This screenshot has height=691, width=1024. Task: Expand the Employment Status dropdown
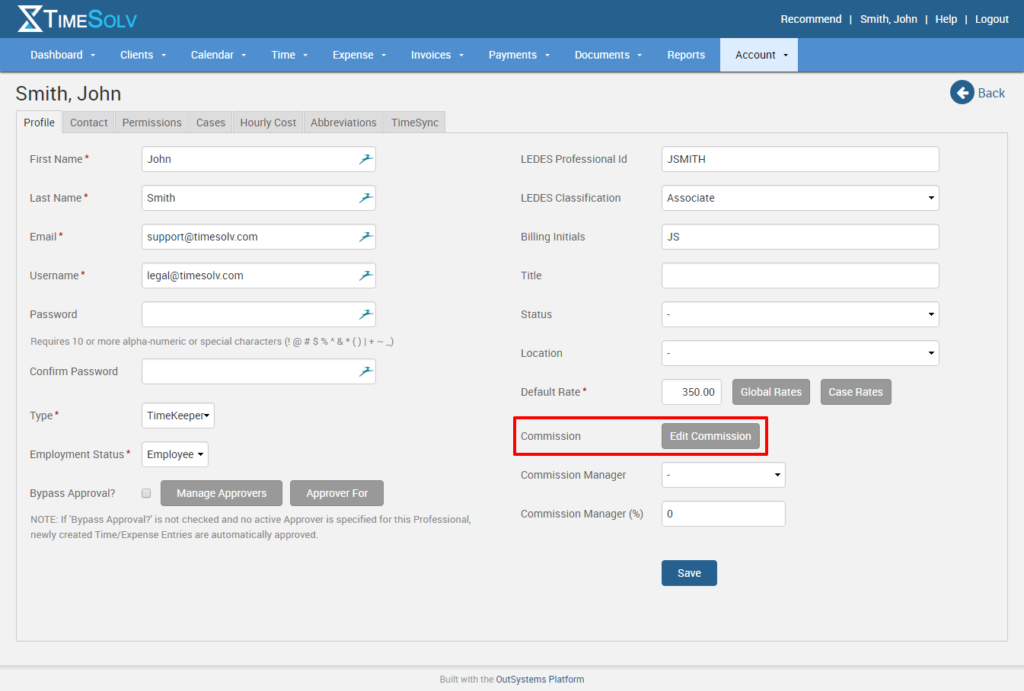click(175, 454)
